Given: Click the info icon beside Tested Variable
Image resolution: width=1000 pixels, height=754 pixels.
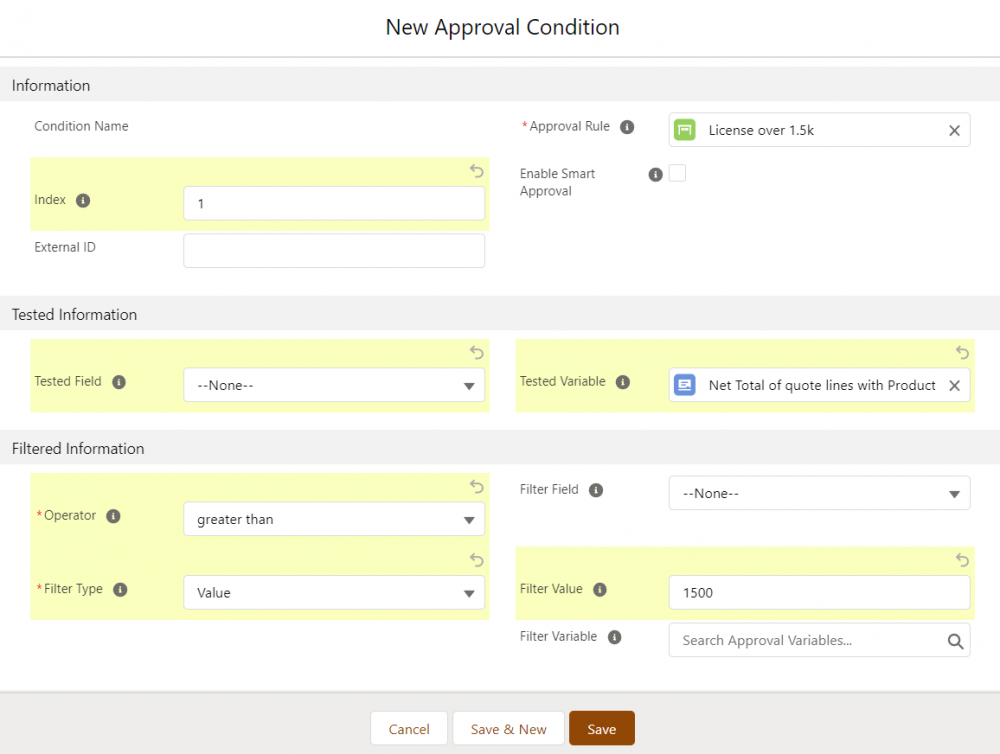Looking at the screenshot, I should (622, 382).
